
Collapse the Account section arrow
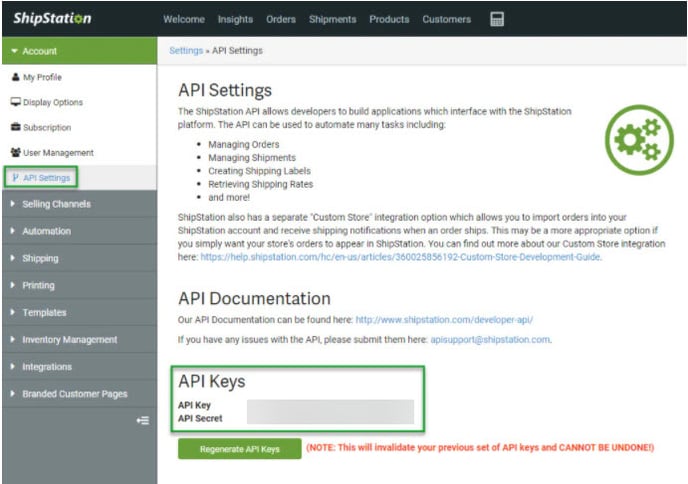[14, 51]
